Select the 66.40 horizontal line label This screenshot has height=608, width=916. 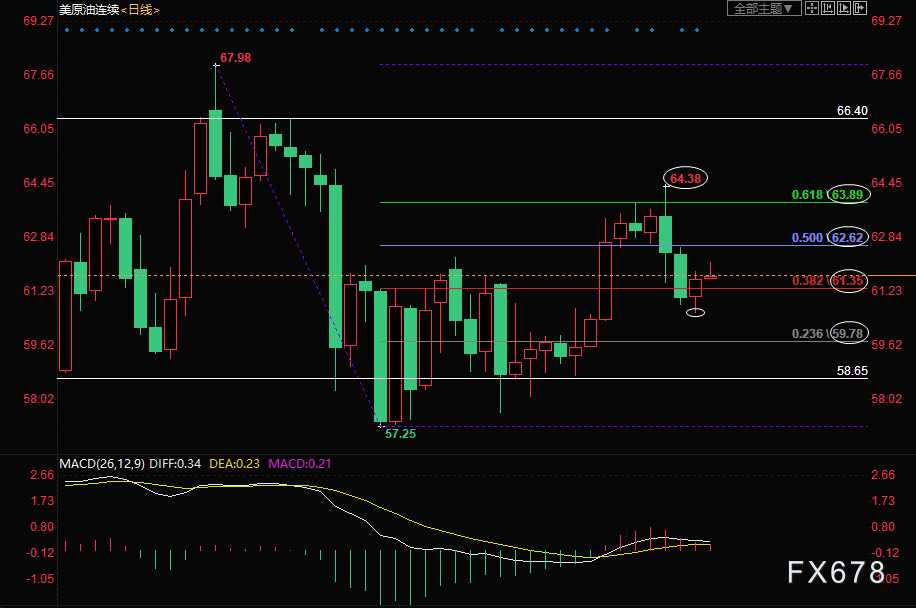852,111
